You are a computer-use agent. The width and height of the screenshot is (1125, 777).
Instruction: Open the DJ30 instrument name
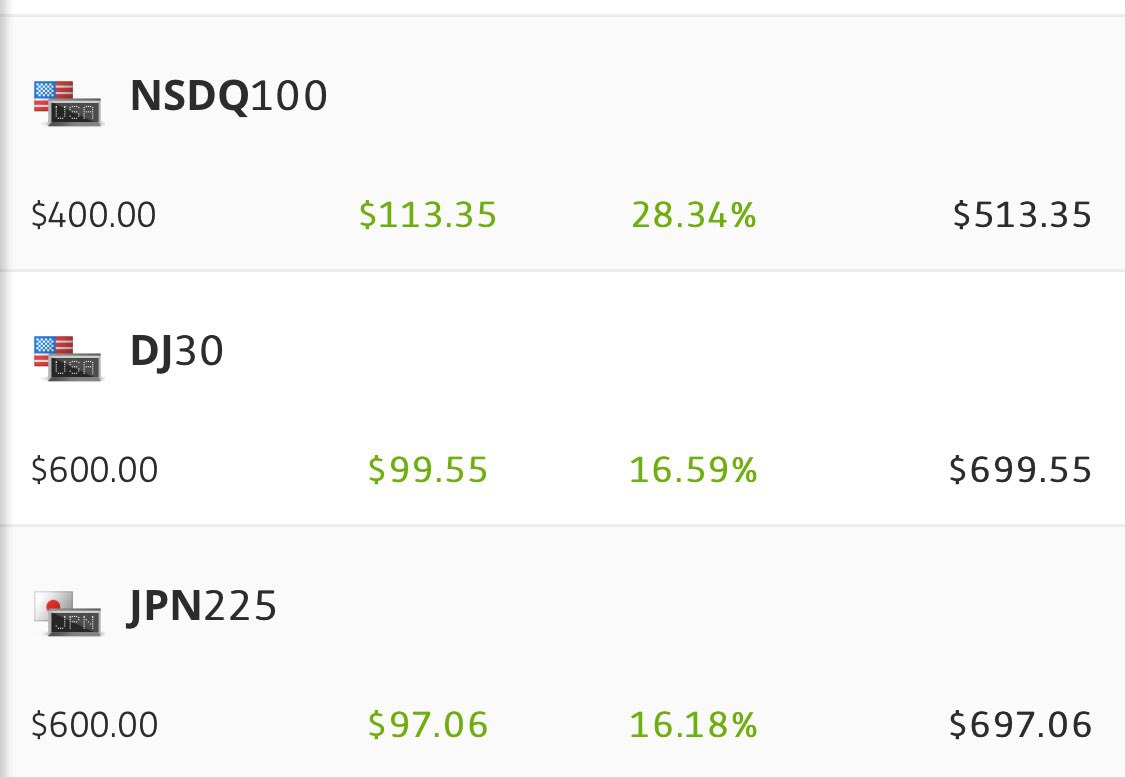point(177,353)
